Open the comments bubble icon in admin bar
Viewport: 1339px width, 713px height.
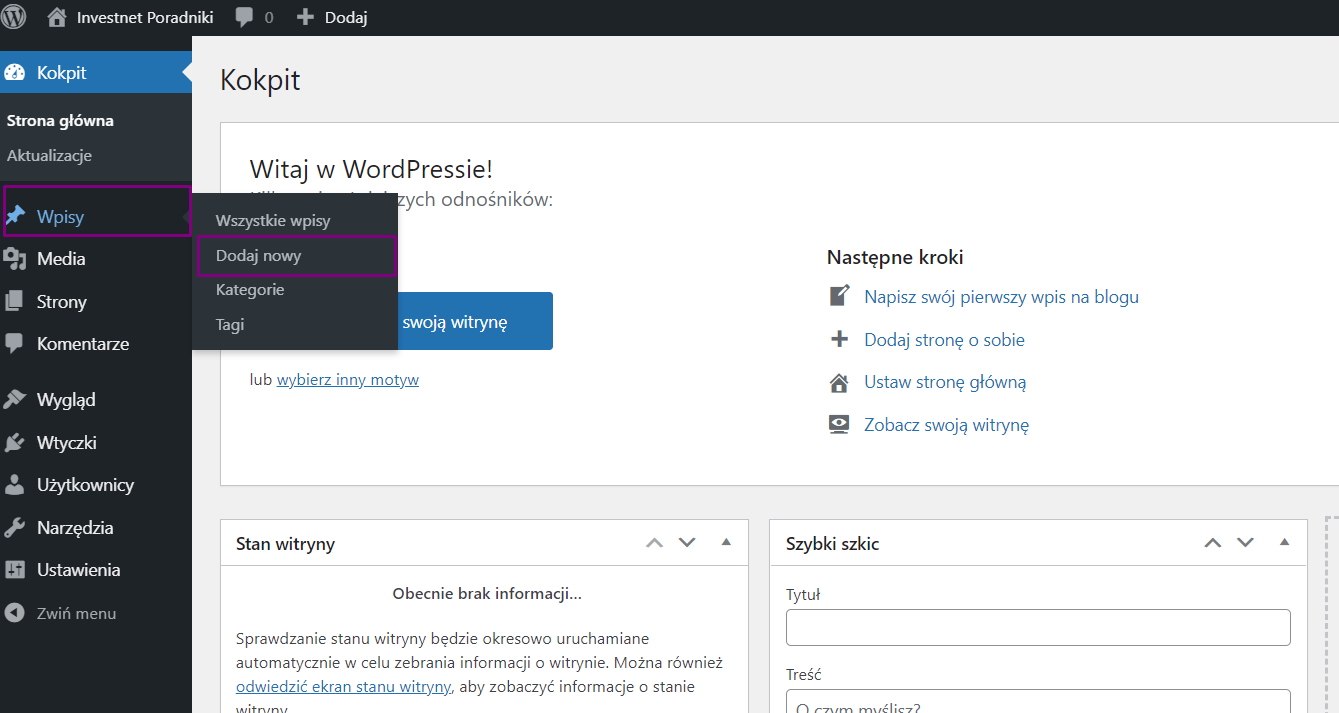244,17
